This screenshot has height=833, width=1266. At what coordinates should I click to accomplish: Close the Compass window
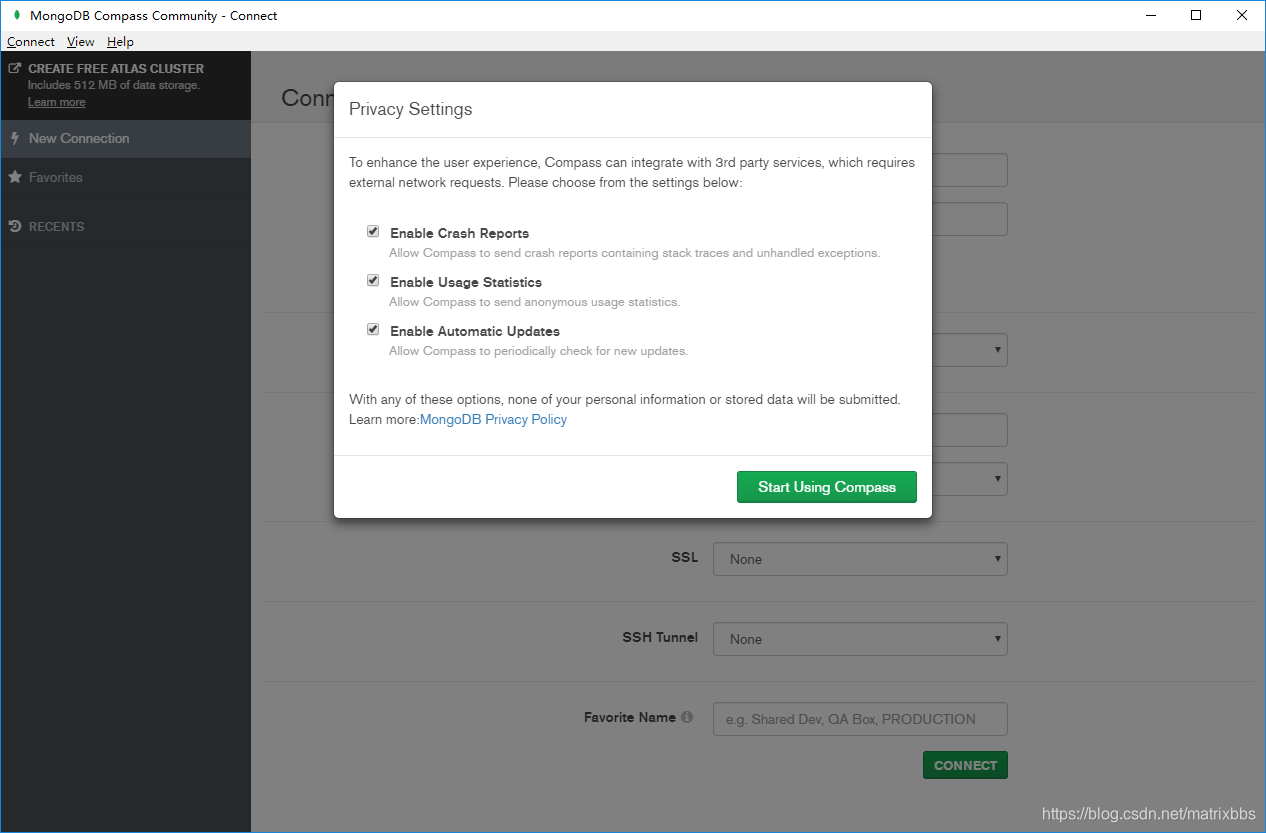pyautogui.click(x=1242, y=15)
